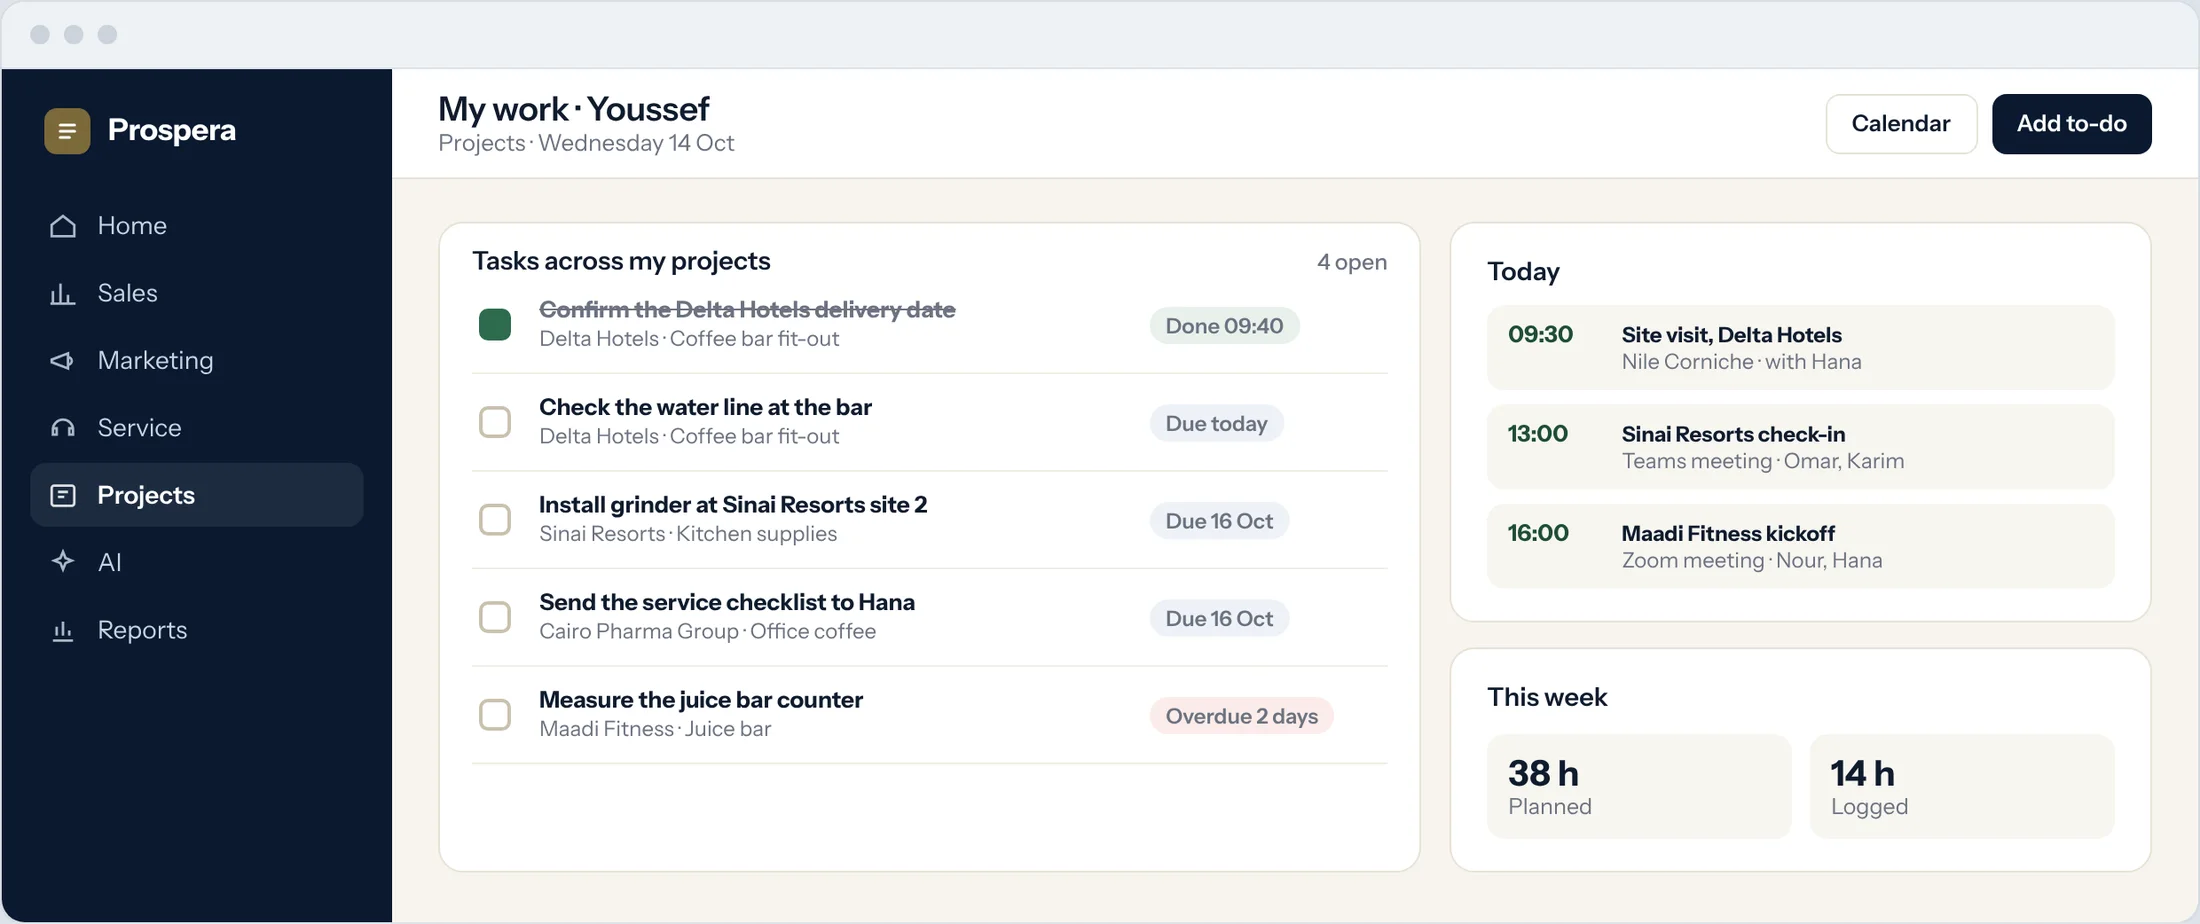Click the Add to-do button
The height and width of the screenshot is (924, 2200).
coord(2071,124)
